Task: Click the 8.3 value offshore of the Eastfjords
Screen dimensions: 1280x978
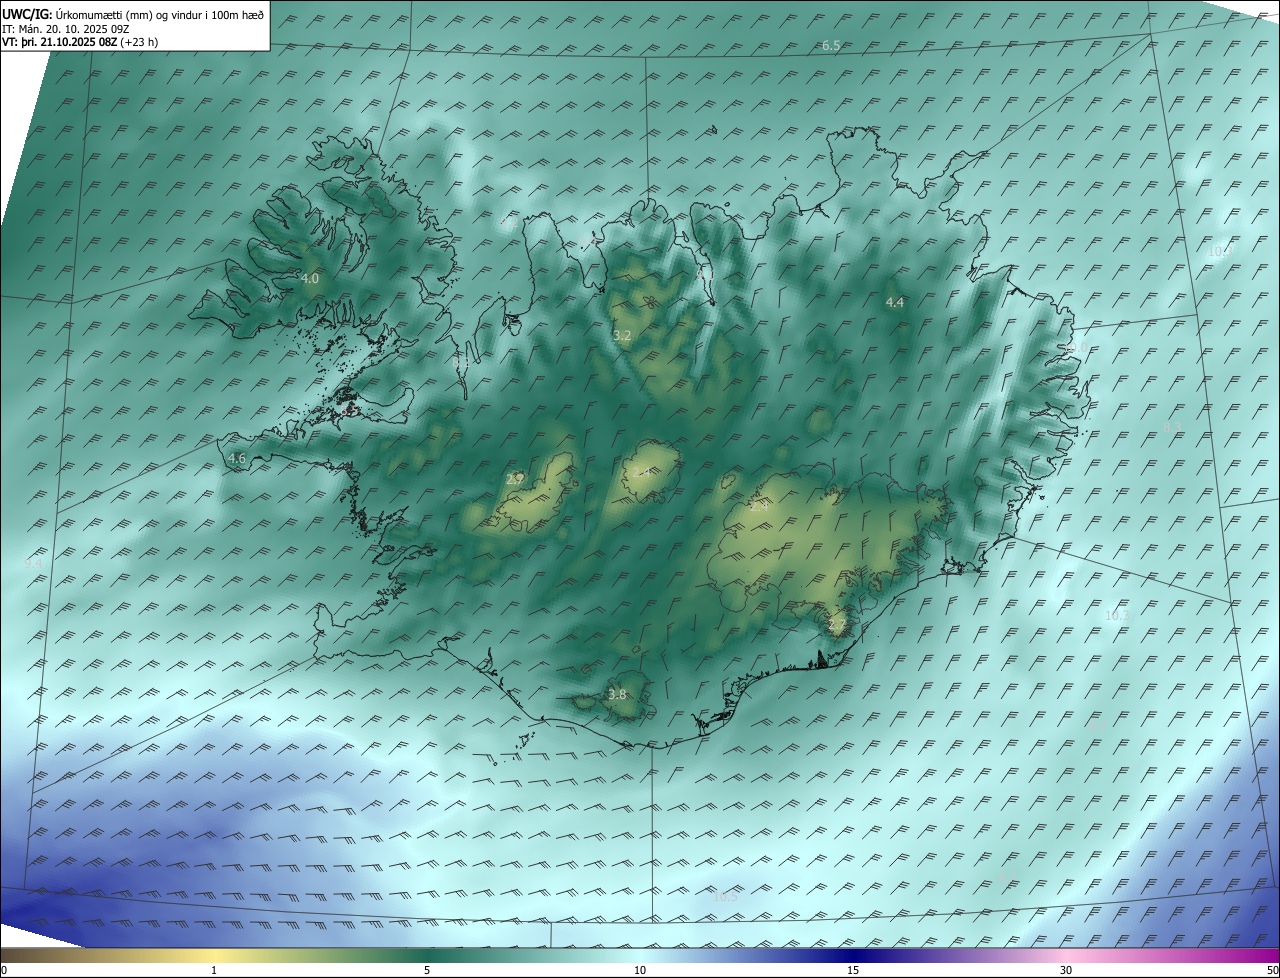Action: [x=1172, y=427]
